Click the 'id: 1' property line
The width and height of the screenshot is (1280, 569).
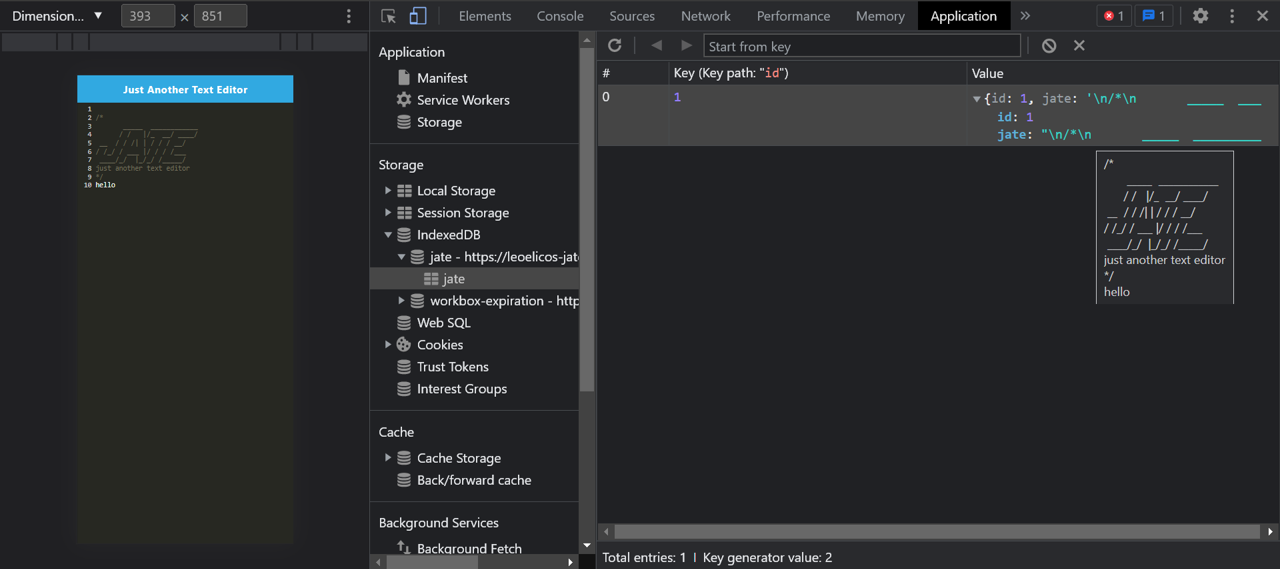click(x=1015, y=117)
